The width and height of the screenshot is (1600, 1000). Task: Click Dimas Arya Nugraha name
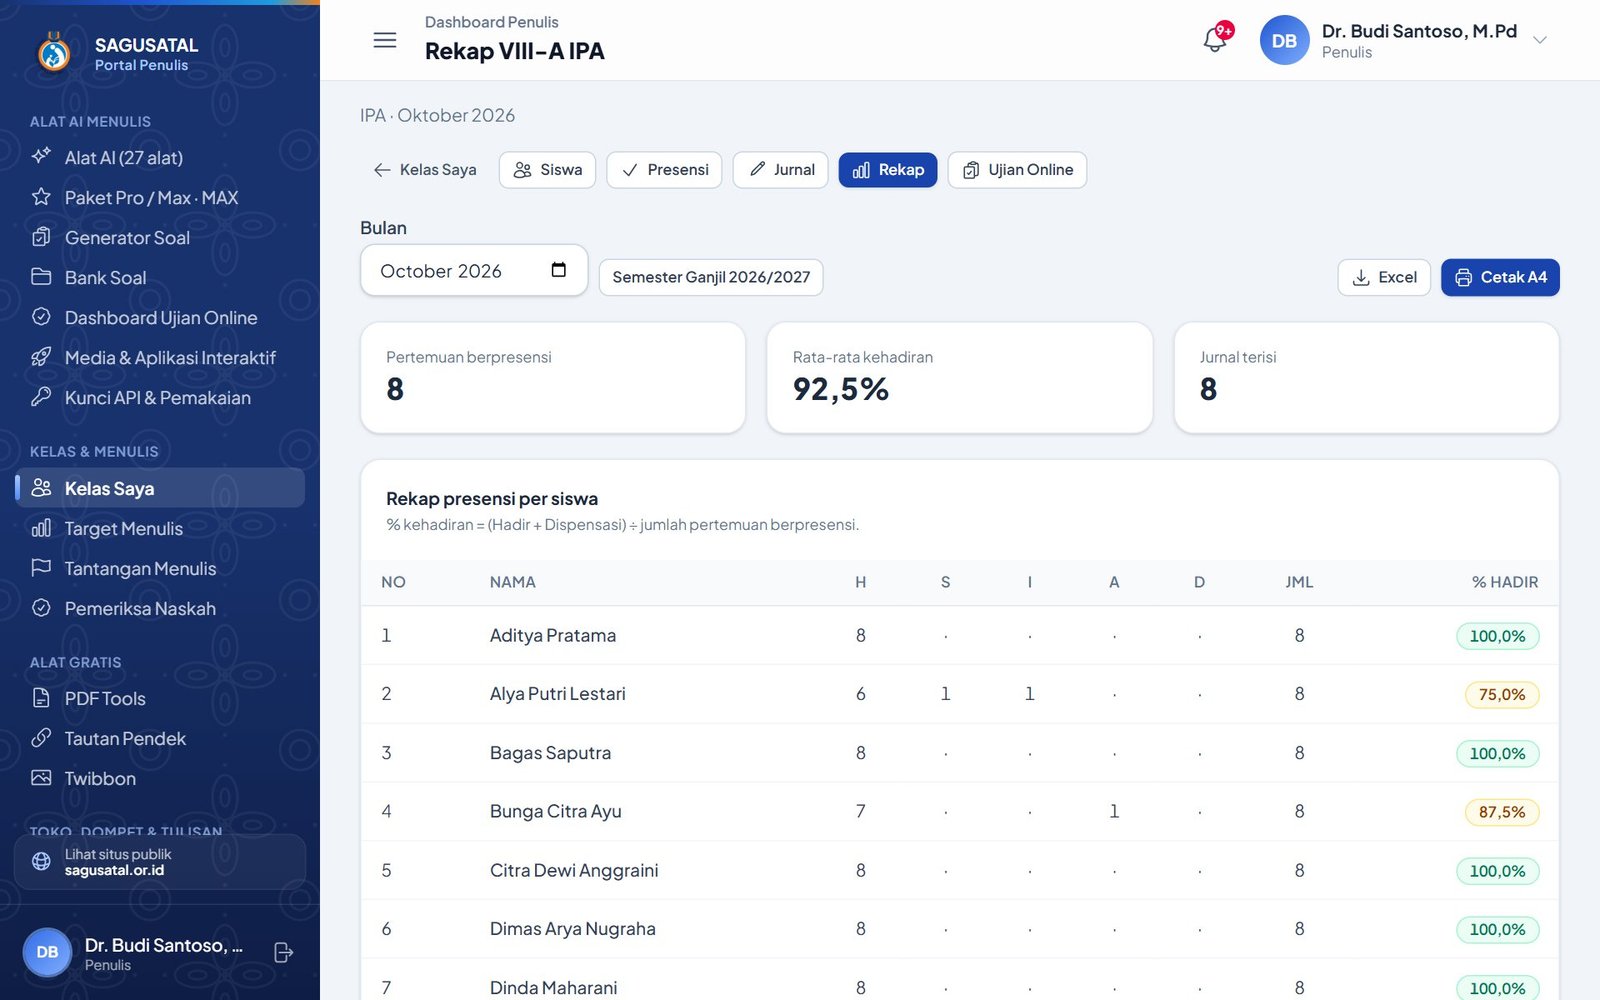point(573,929)
